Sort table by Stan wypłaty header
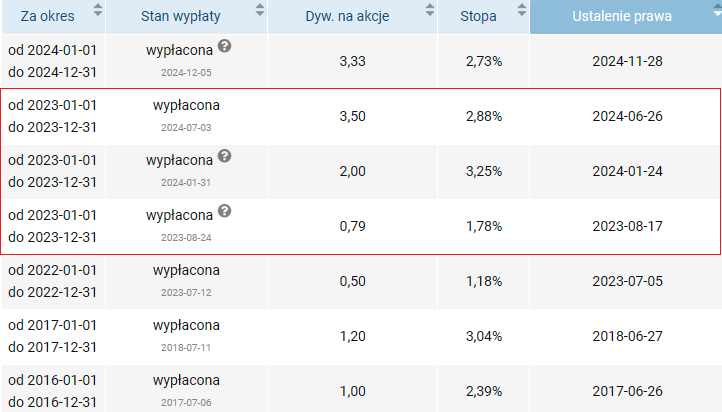This screenshot has height=412, width=722. point(180,16)
